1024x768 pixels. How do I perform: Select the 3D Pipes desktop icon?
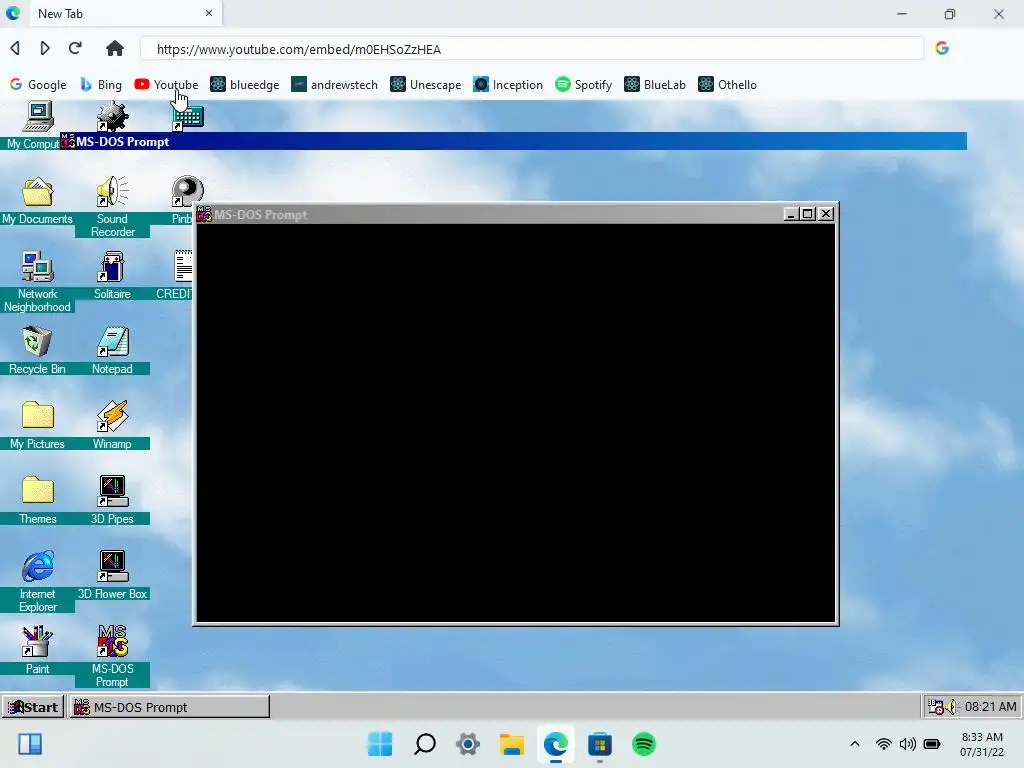112,501
